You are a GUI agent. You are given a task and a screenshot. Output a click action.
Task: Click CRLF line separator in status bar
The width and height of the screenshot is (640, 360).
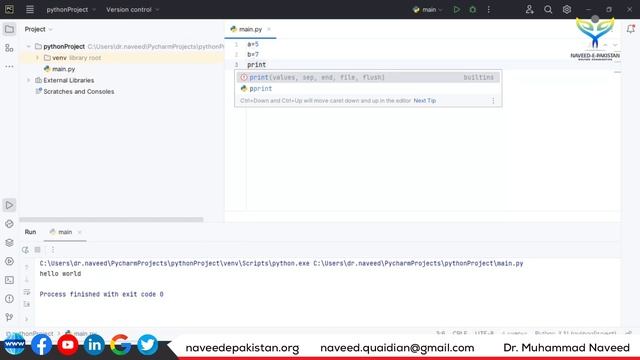[460, 333]
